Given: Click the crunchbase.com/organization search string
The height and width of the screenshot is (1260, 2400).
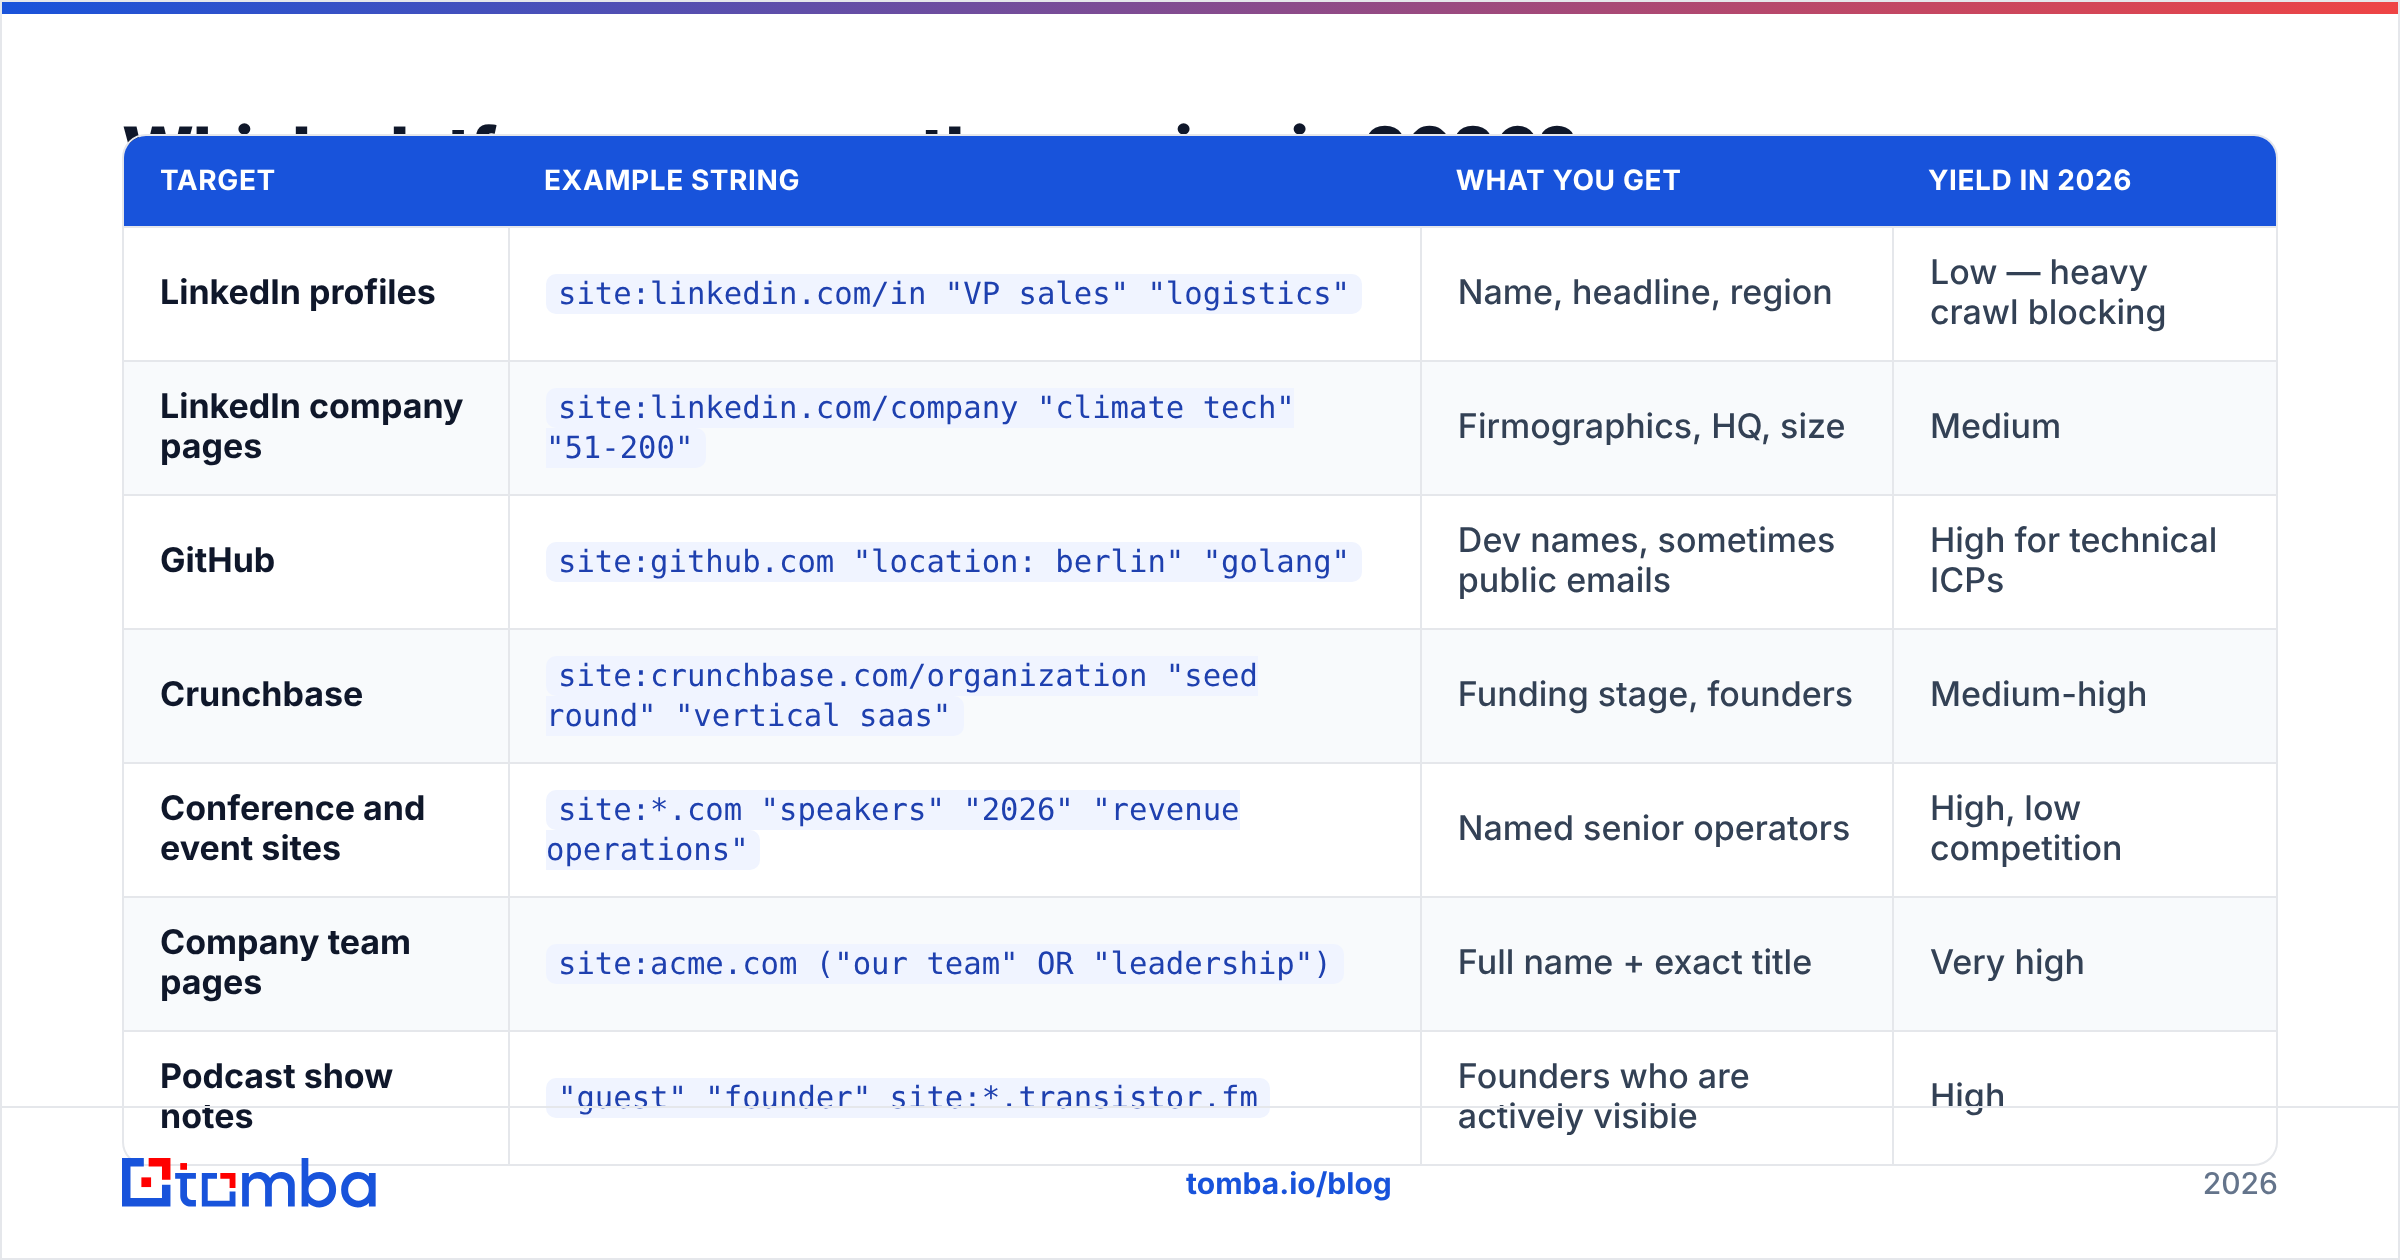Looking at the screenshot, I should (902, 696).
